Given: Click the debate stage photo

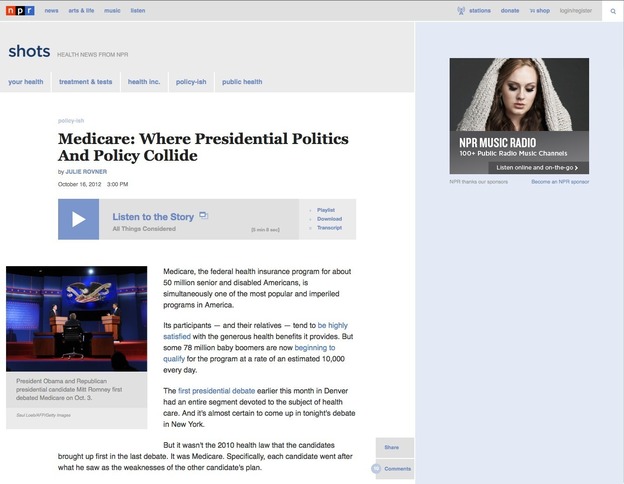Looking at the screenshot, I should [76, 319].
